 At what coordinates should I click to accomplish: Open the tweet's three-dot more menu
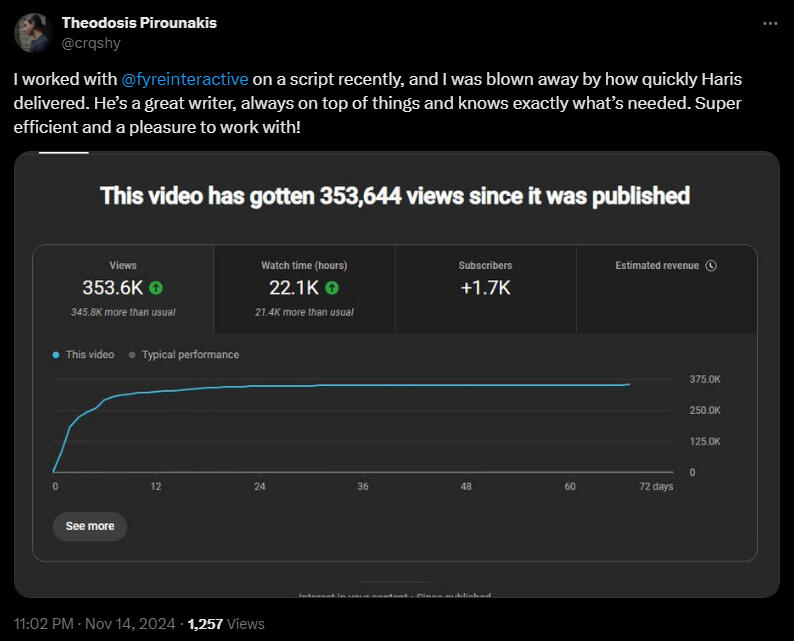pyautogui.click(x=769, y=23)
